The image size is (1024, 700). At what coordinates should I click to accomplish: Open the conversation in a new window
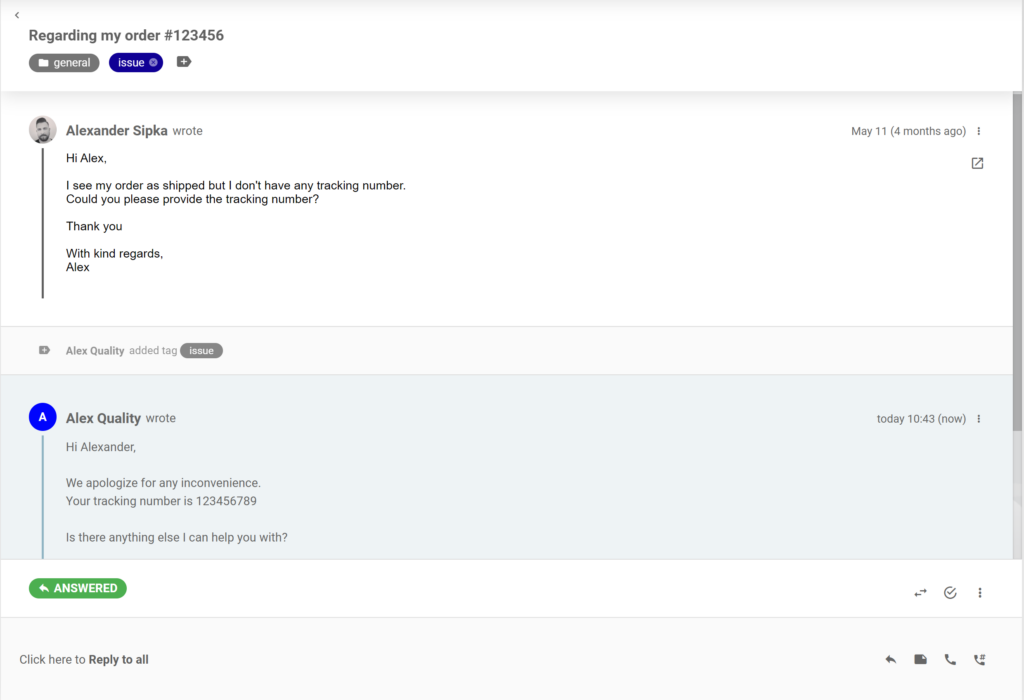tap(977, 163)
